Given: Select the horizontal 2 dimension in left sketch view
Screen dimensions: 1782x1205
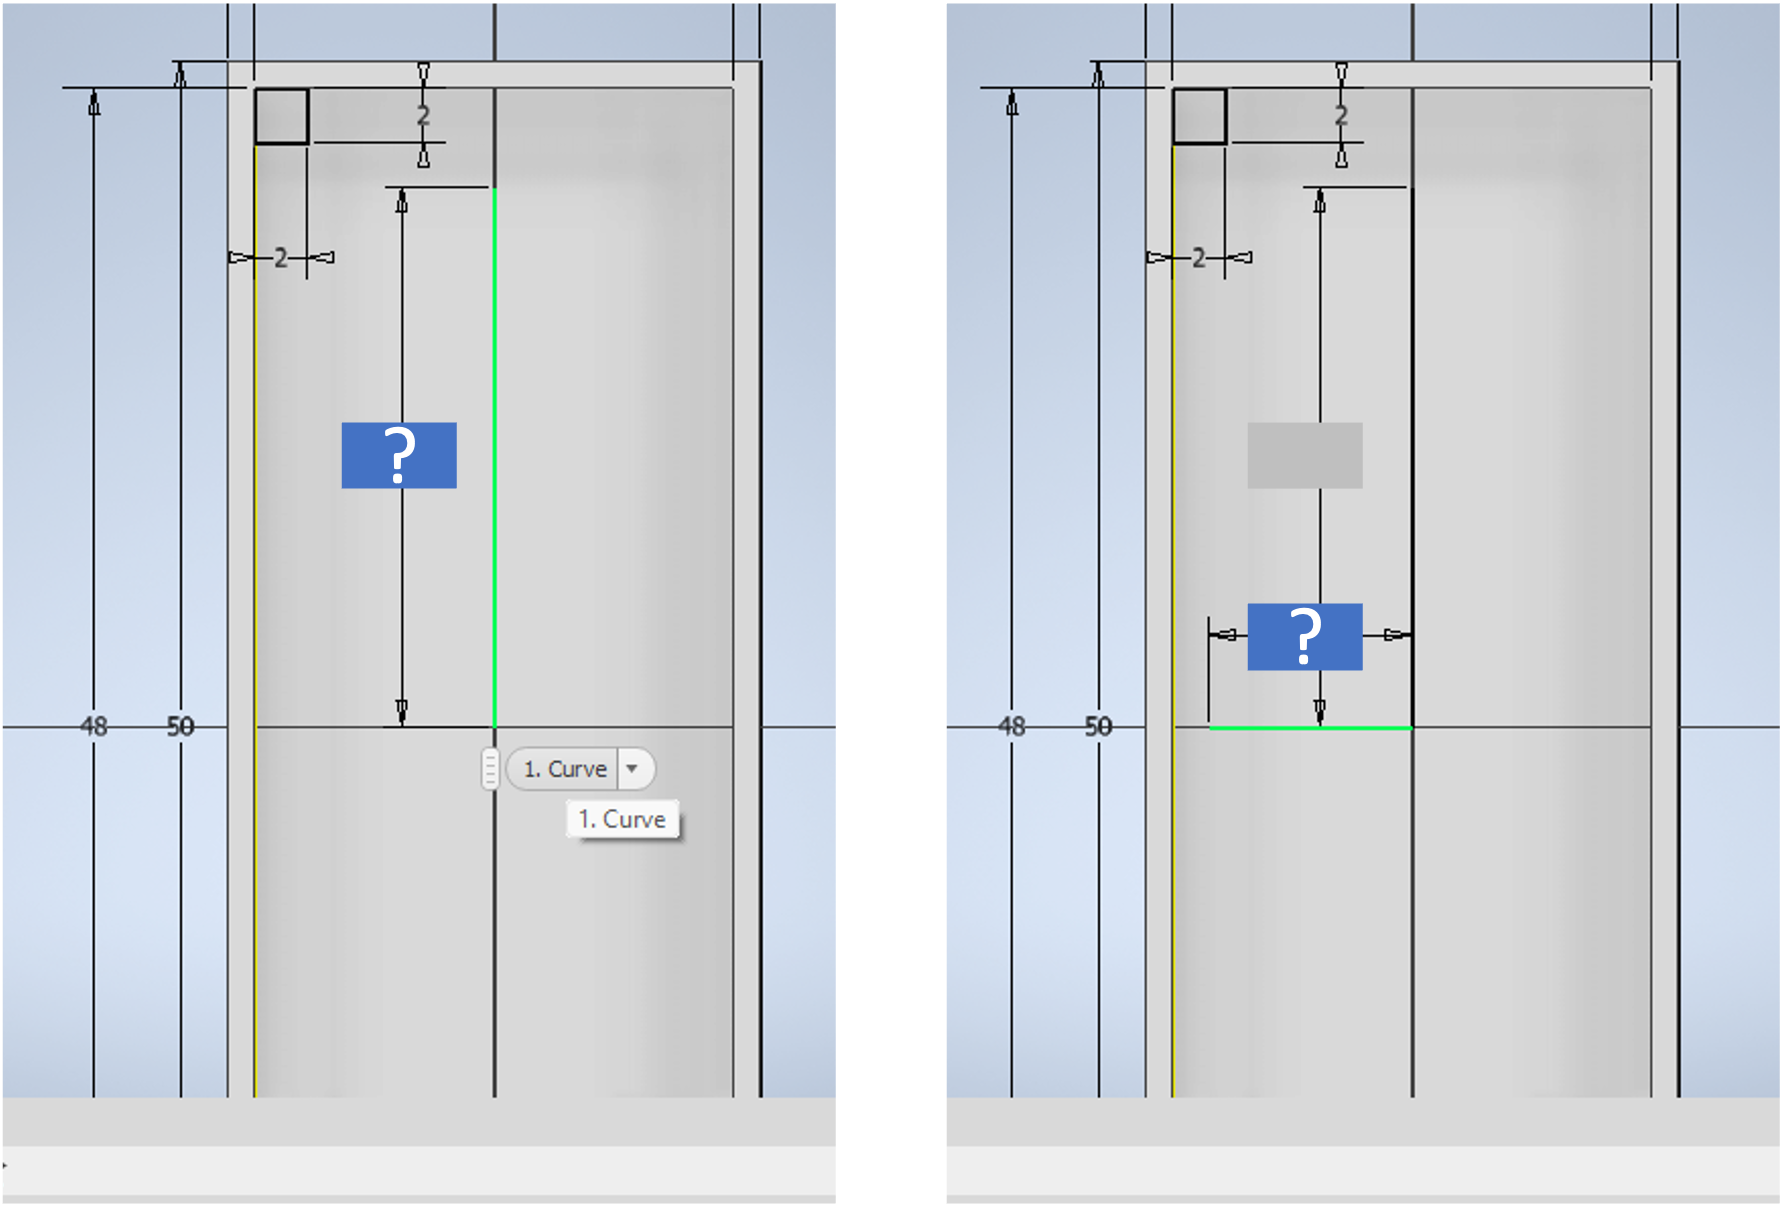Looking at the screenshot, I should [x=281, y=258].
